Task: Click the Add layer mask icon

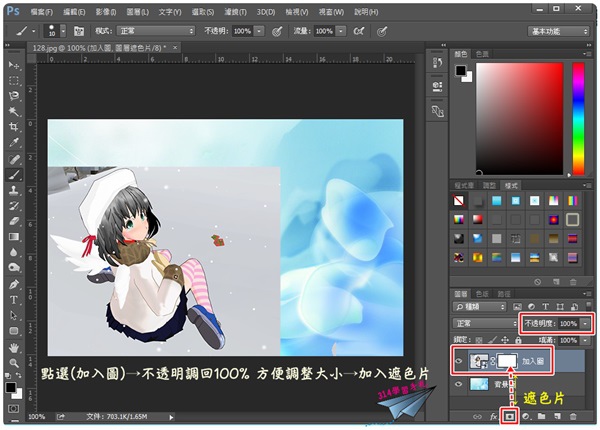Action: coord(509,416)
